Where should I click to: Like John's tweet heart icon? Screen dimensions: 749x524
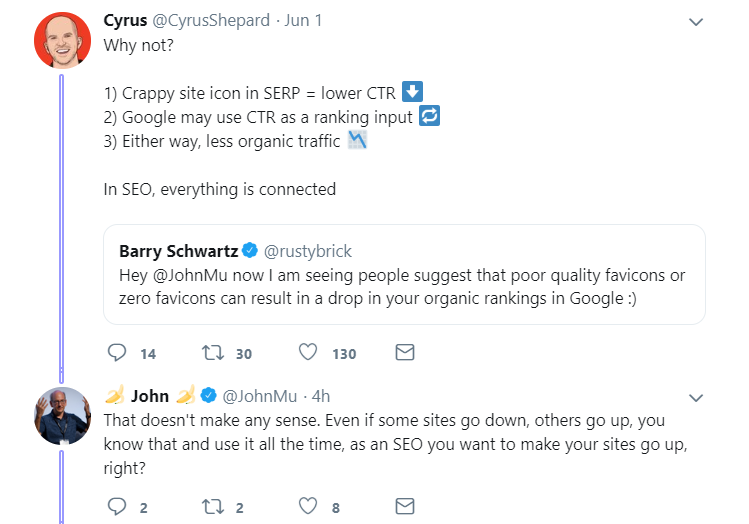pos(308,506)
